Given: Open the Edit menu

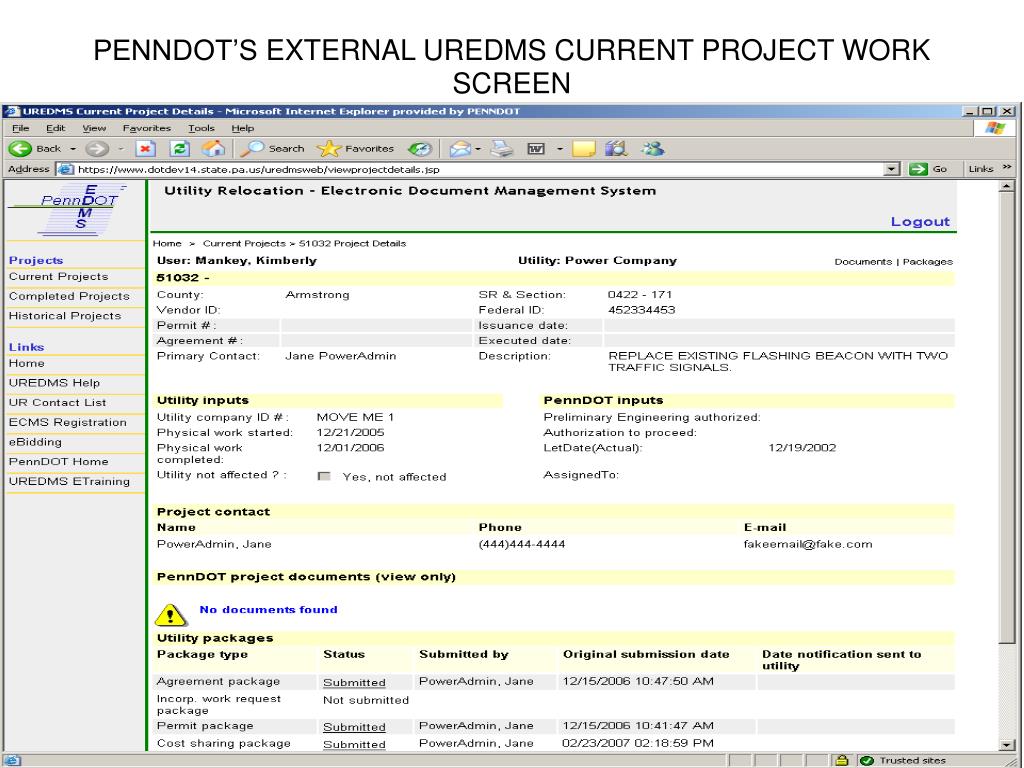Looking at the screenshot, I should (56, 128).
